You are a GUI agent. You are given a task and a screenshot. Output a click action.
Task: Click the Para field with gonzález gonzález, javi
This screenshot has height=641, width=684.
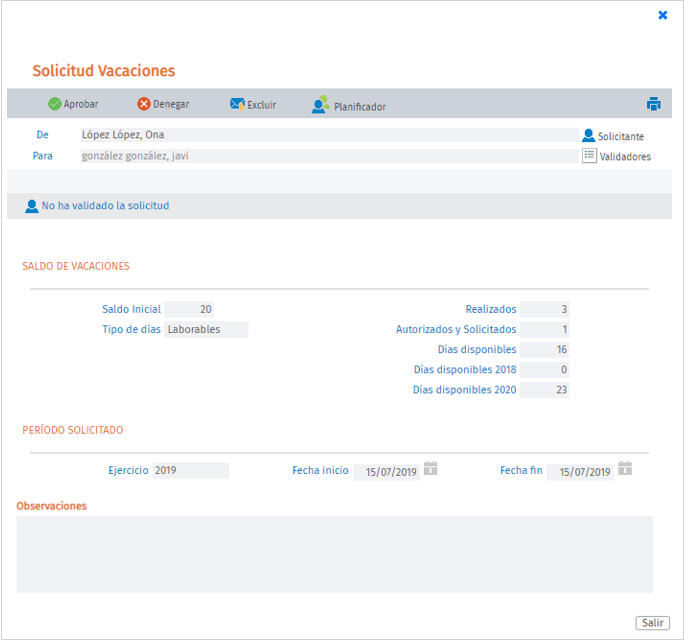(x=330, y=156)
